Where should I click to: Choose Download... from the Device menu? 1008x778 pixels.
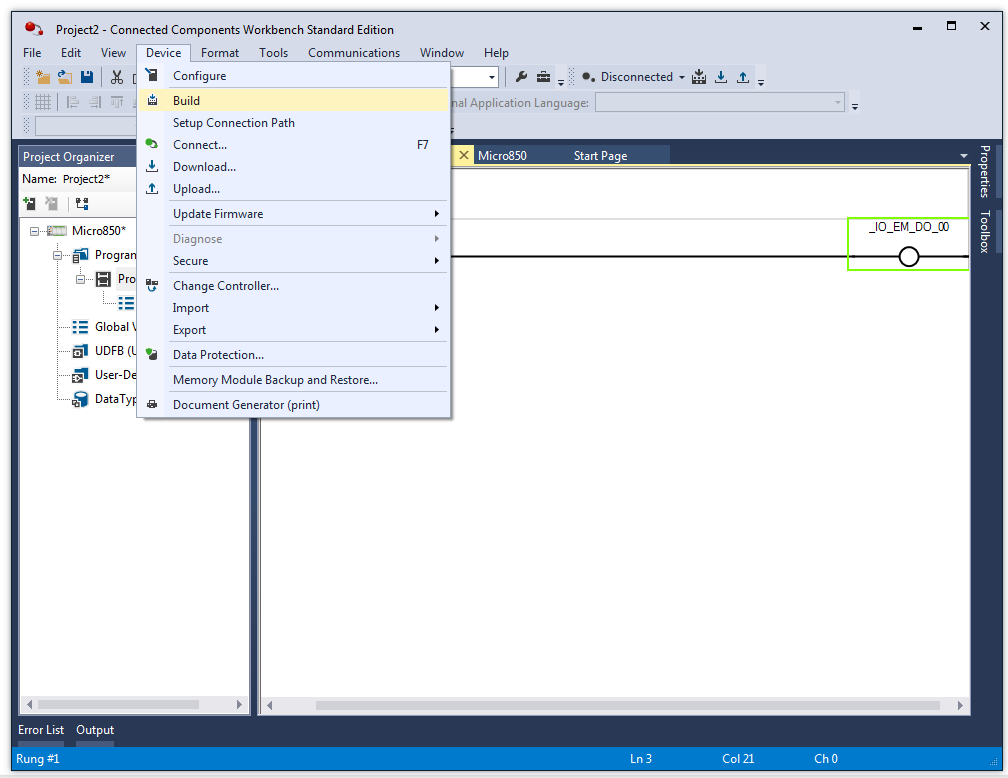[x=294, y=167]
